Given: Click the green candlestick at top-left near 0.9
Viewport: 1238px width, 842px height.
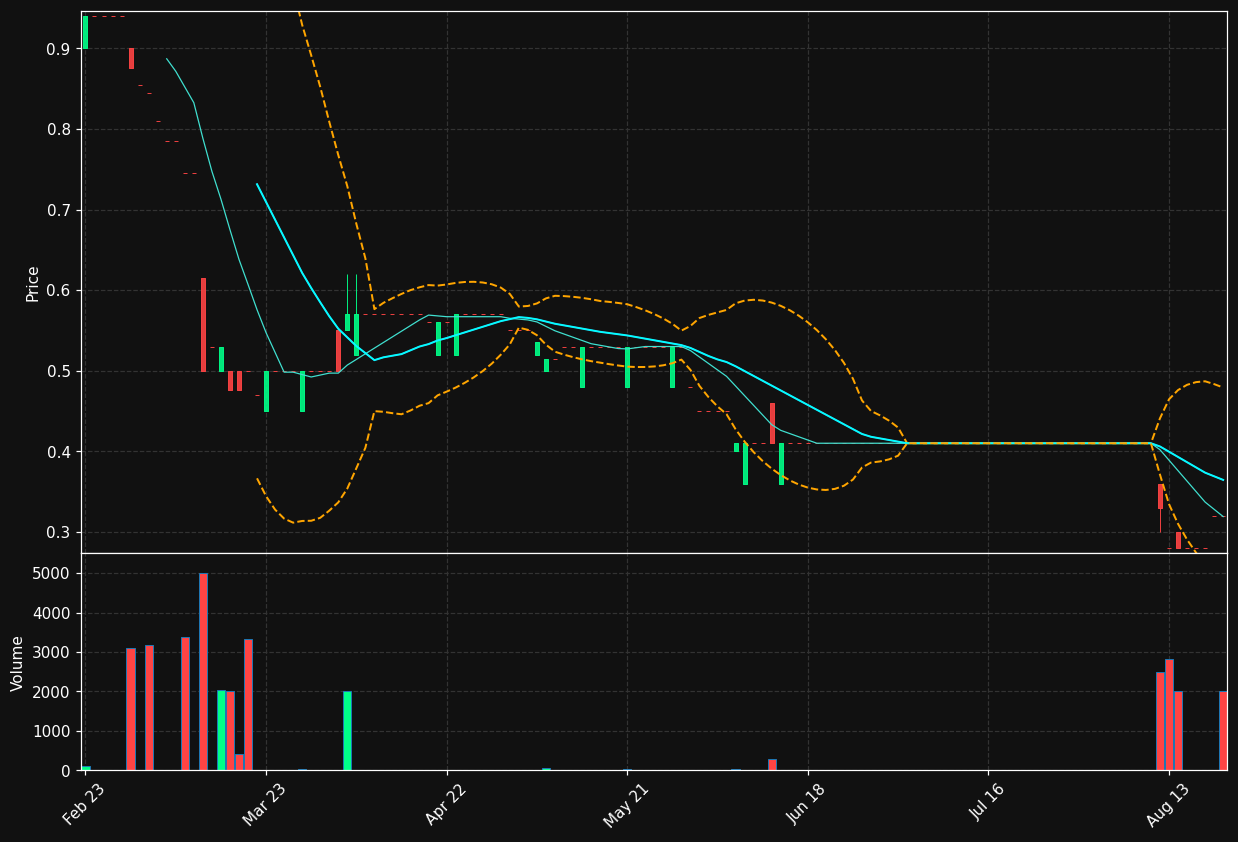Looking at the screenshot, I should point(85,32).
